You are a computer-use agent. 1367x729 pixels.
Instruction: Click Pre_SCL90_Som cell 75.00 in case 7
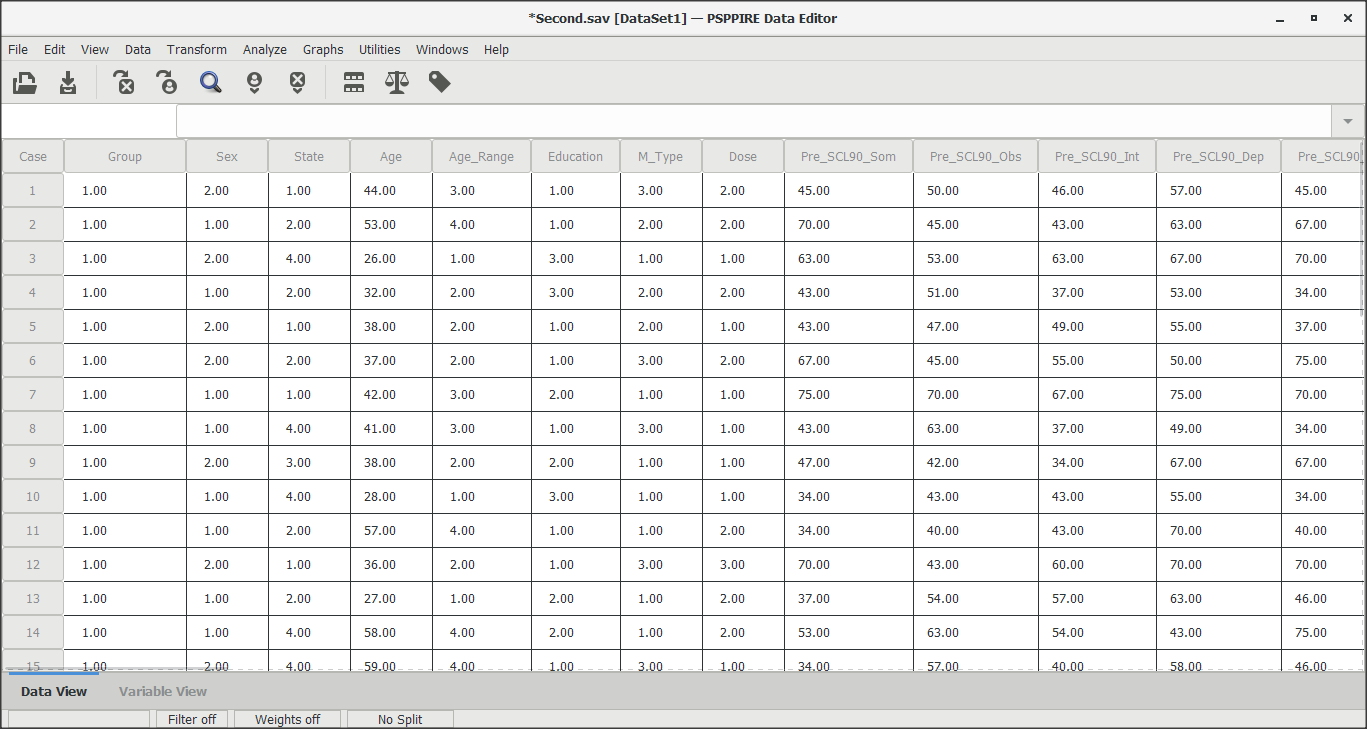(848, 394)
